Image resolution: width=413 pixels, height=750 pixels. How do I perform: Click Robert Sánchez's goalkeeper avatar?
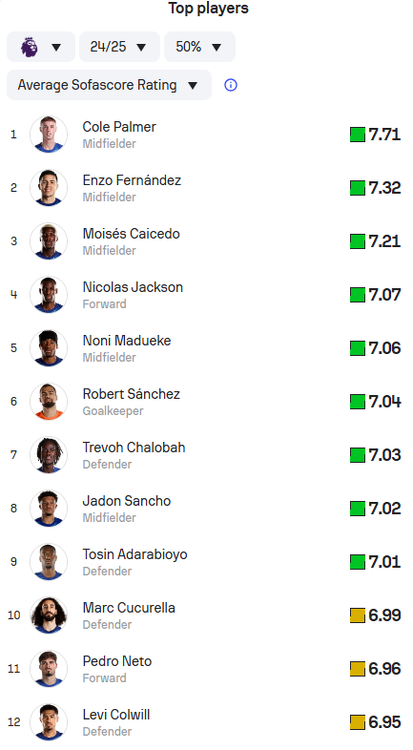[x=48, y=401]
